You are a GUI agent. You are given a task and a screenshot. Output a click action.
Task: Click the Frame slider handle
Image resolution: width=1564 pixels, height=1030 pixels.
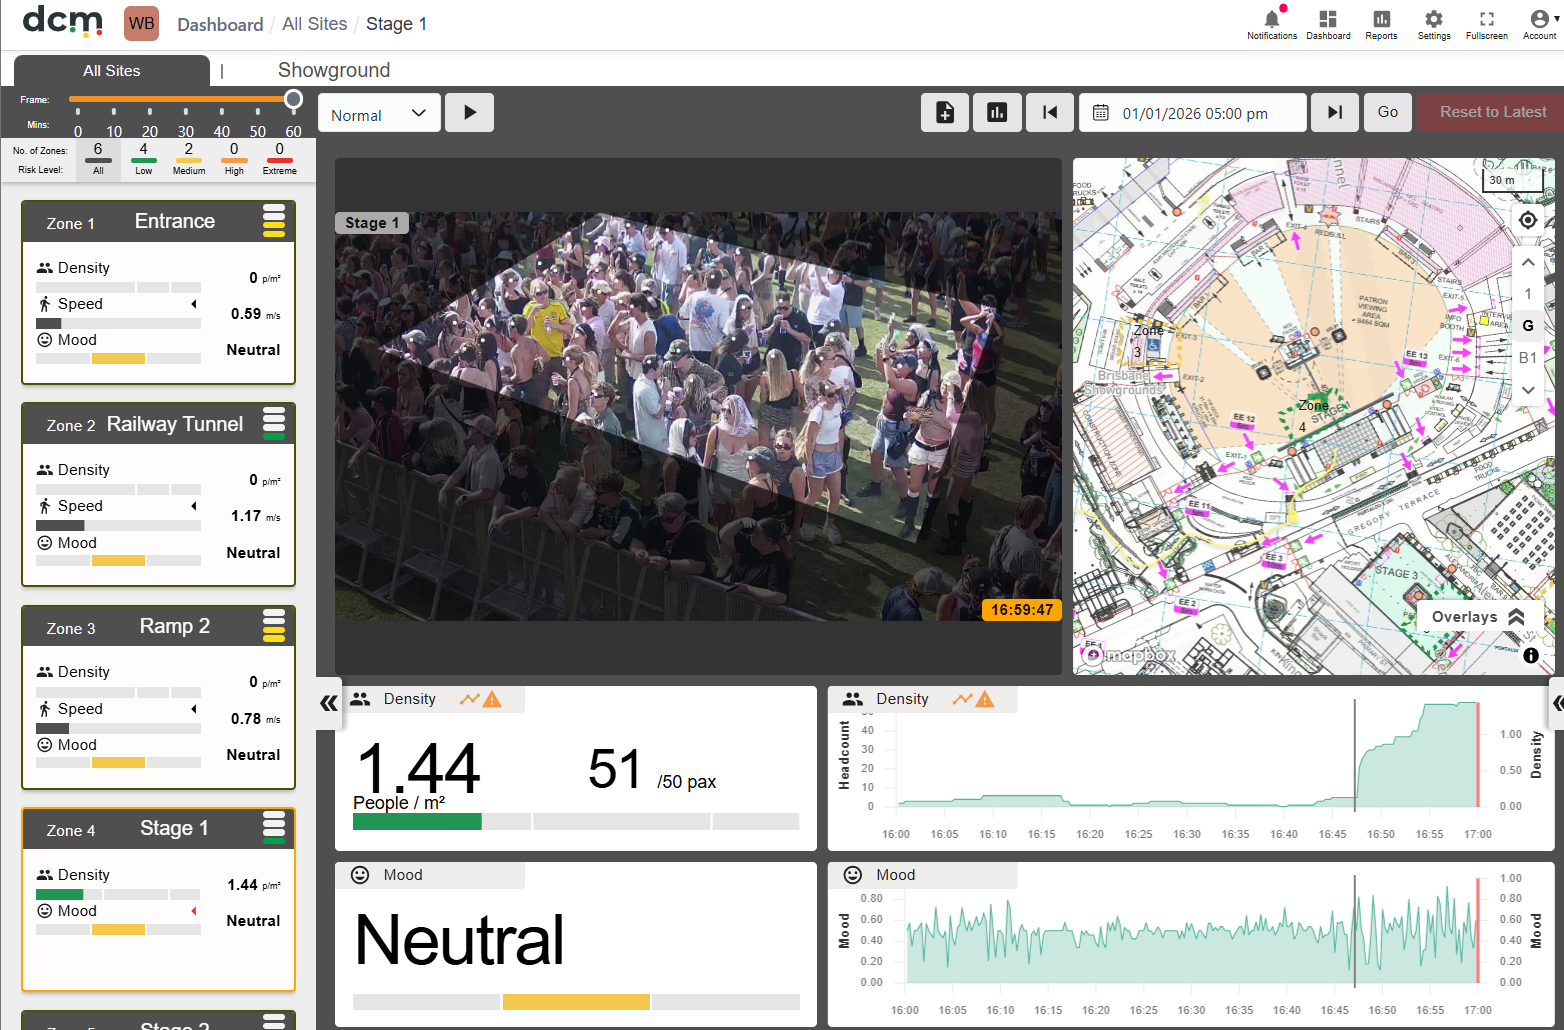293,99
